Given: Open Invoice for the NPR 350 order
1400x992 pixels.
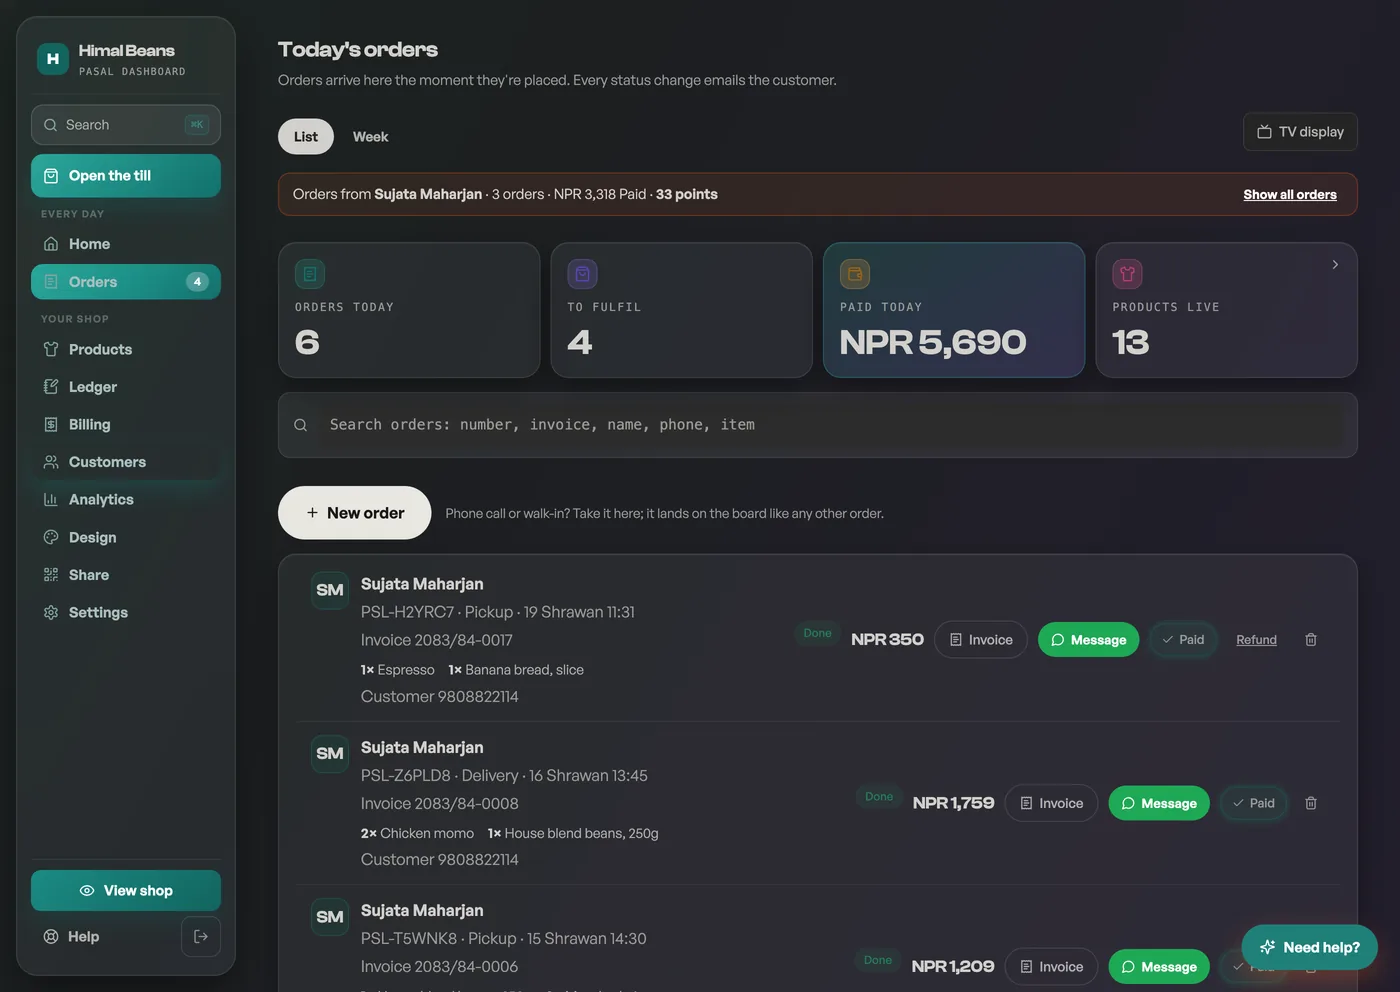Looking at the screenshot, I should pyautogui.click(x=981, y=640).
